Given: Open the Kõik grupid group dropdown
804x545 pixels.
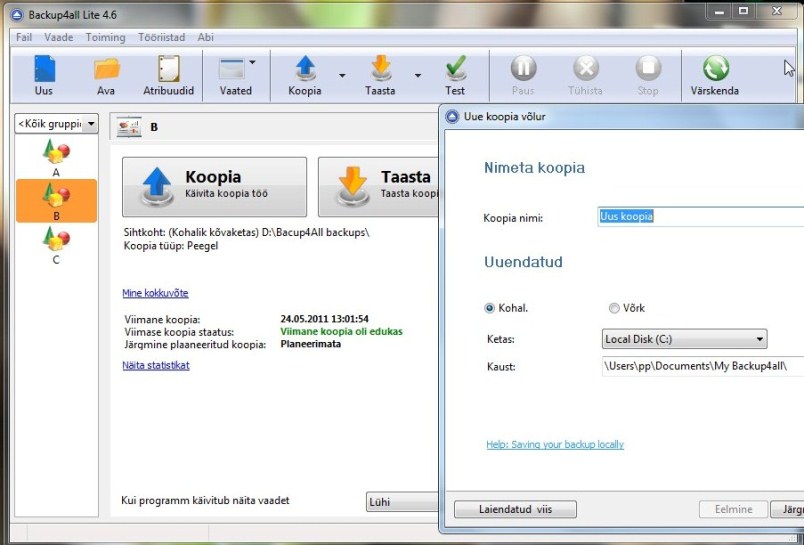Looking at the screenshot, I should coord(56,124).
